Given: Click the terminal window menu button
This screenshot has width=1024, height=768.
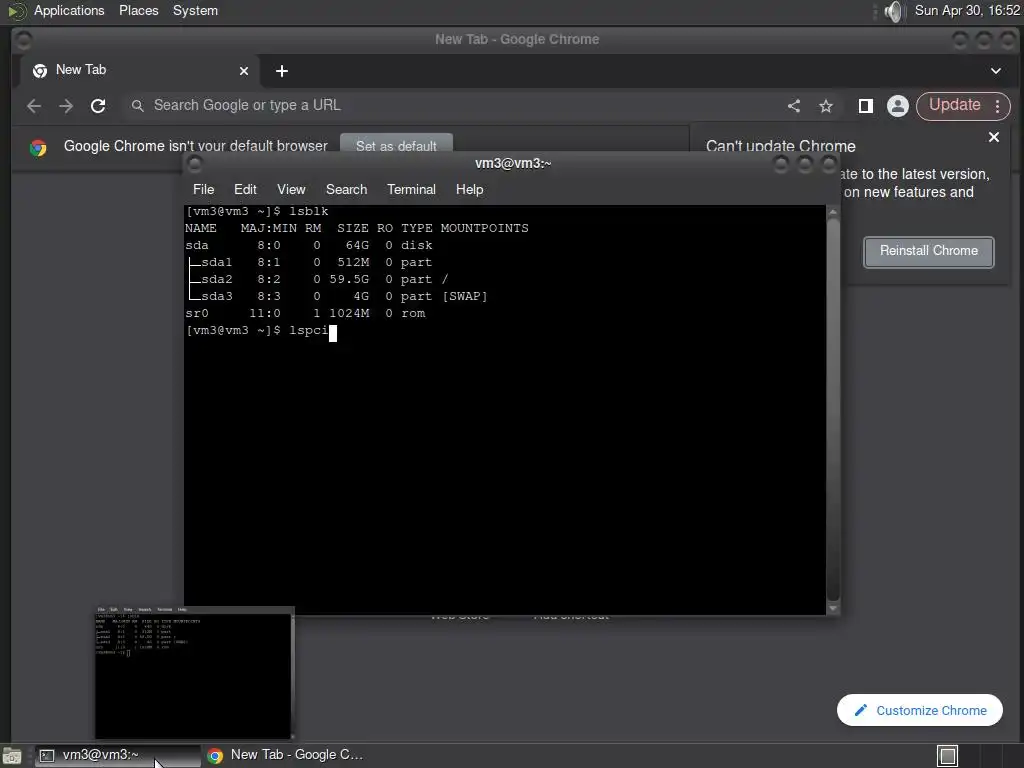Looking at the screenshot, I should pos(194,163).
